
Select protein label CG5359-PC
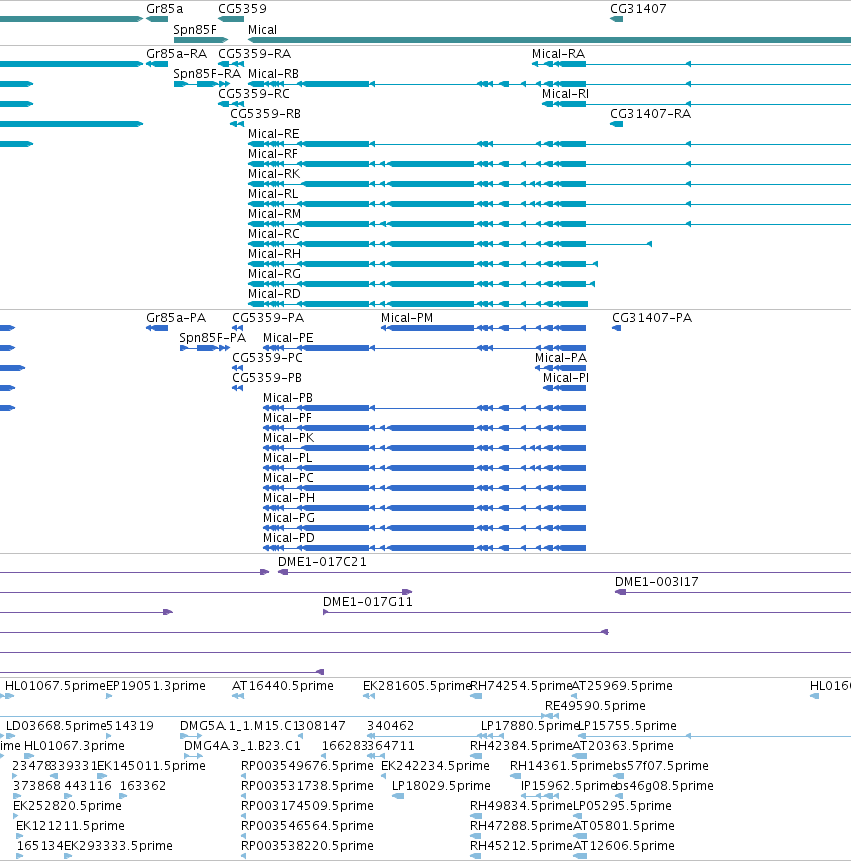pos(267,358)
